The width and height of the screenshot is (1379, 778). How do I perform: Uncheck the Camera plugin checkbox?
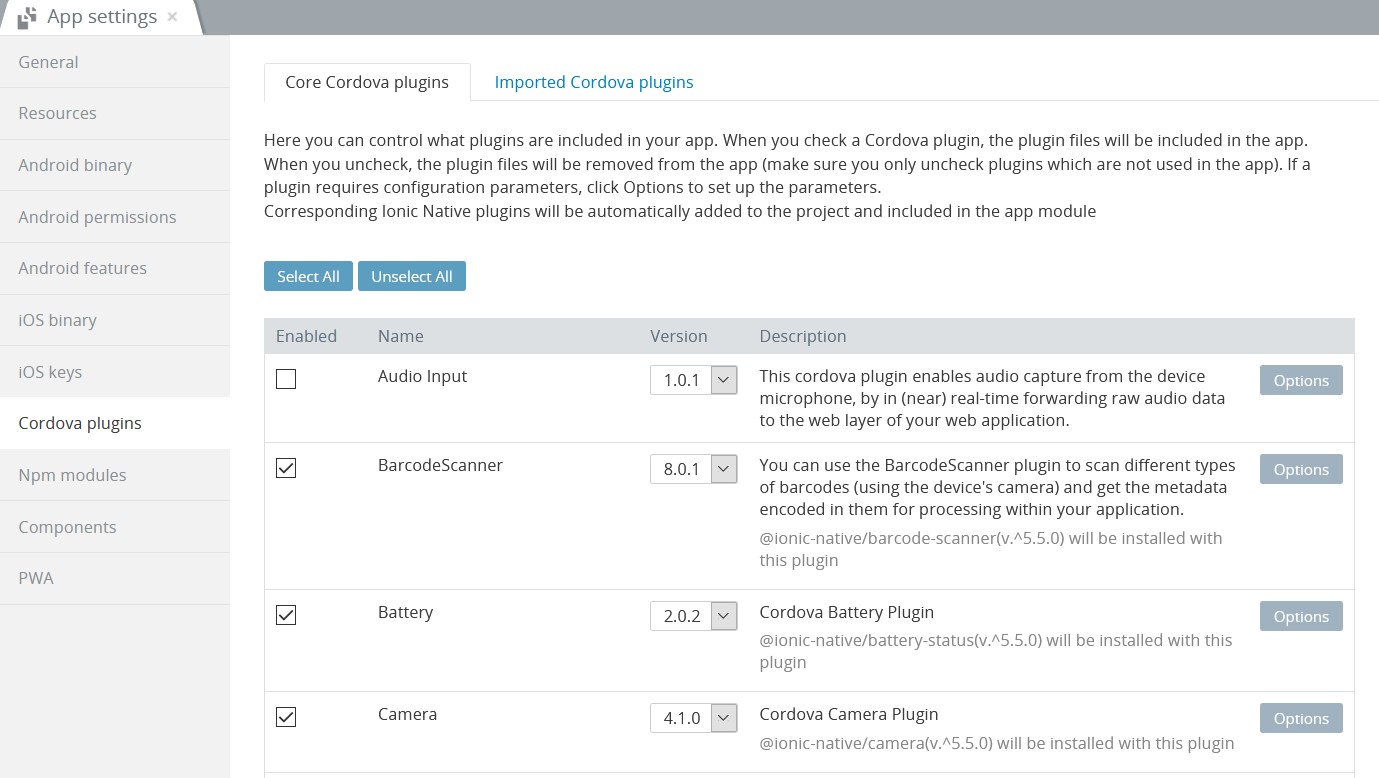[286, 717]
